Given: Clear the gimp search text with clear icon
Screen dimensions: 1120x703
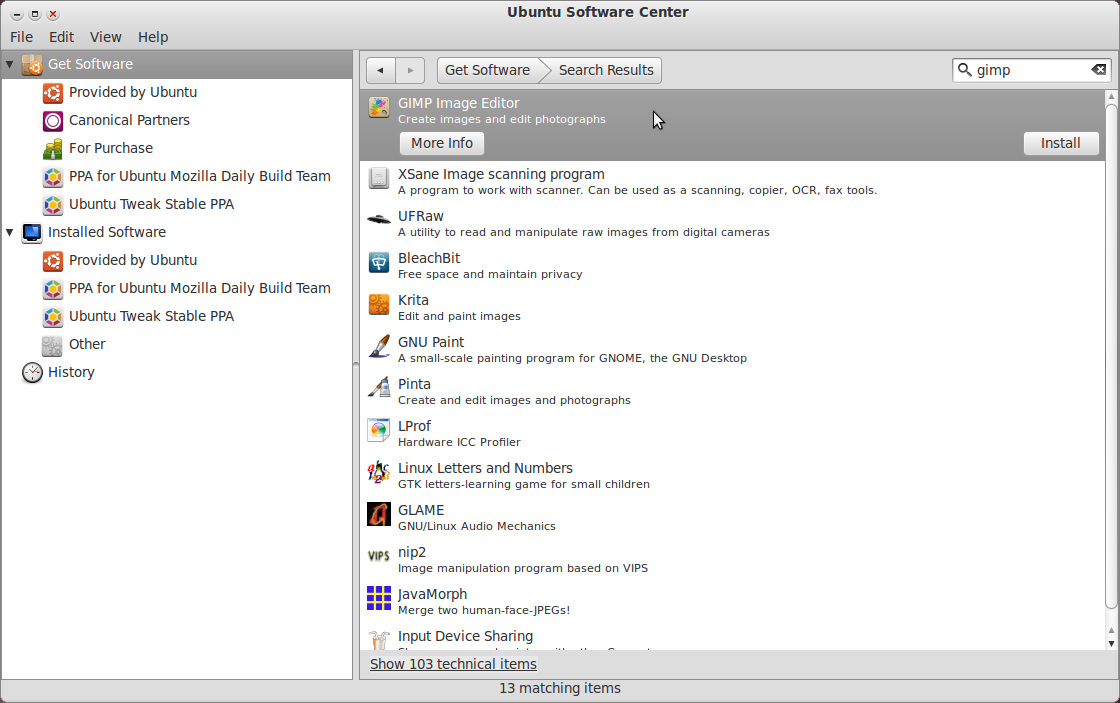Looking at the screenshot, I should (1099, 69).
